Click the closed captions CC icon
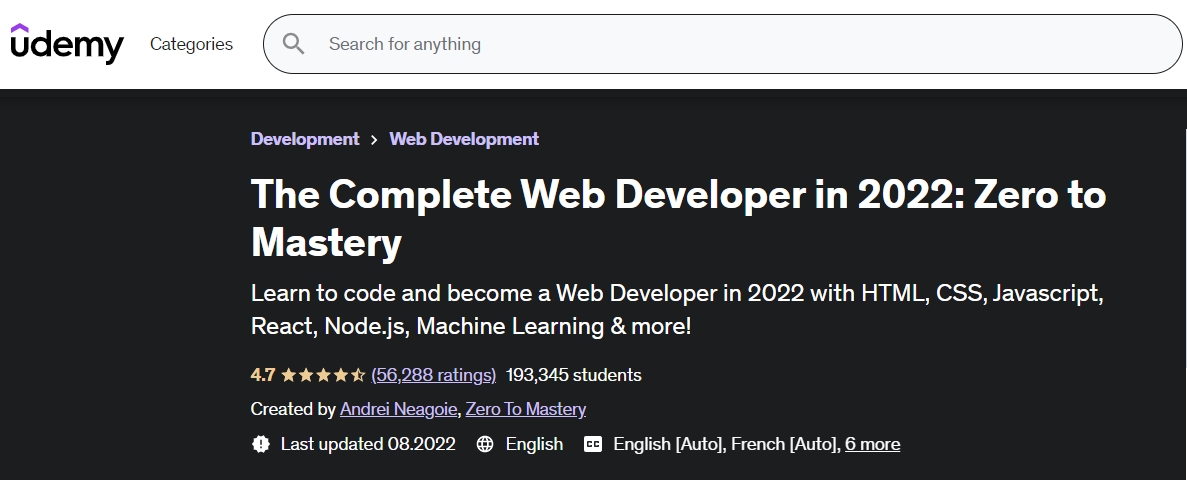The height and width of the screenshot is (480, 1187). (x=594, y=444)
